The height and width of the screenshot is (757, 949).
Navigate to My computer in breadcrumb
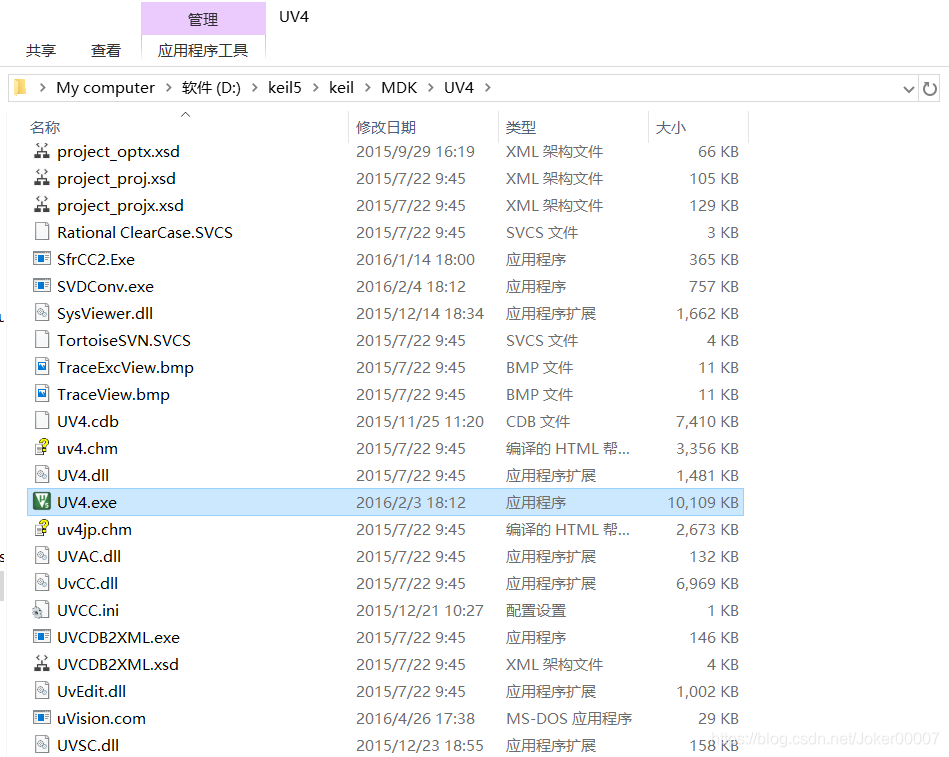105,88
